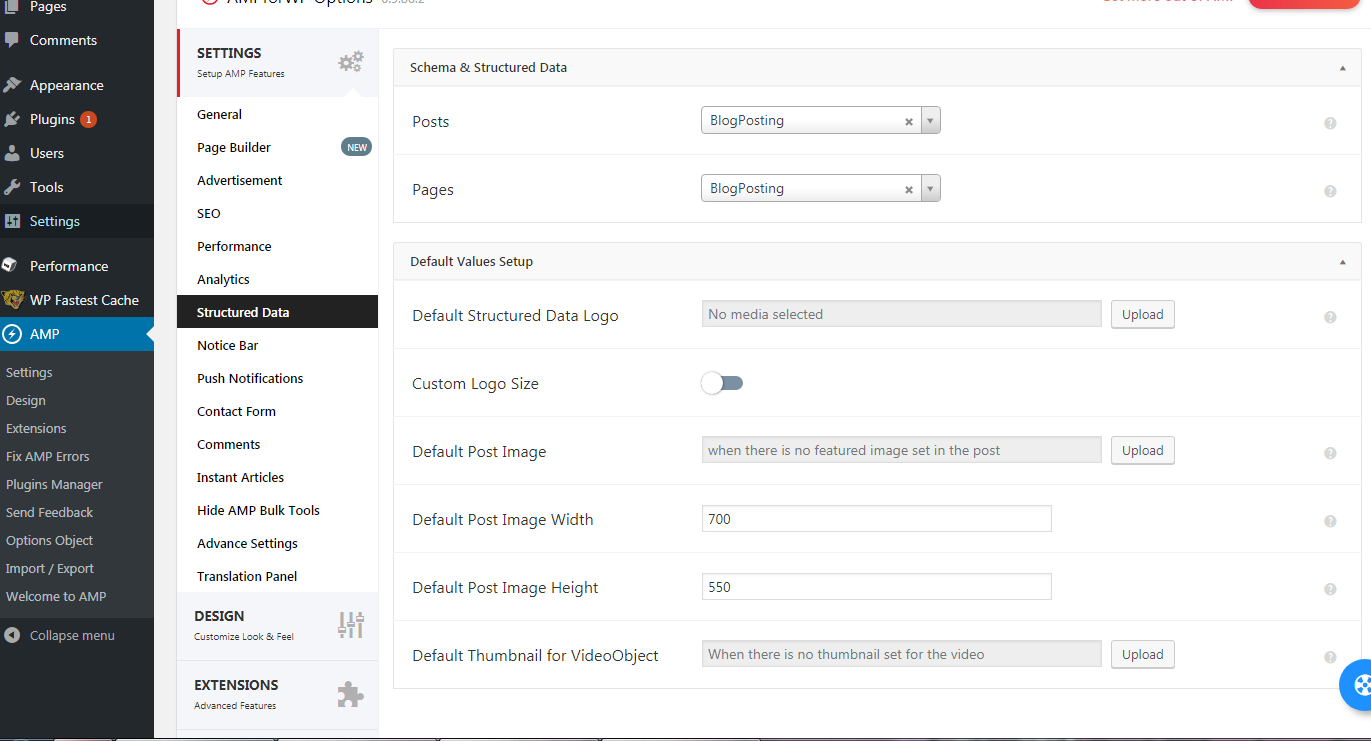Click the Default Post Image Width field
Screen dimensions: 1371x741
(876, 519)
